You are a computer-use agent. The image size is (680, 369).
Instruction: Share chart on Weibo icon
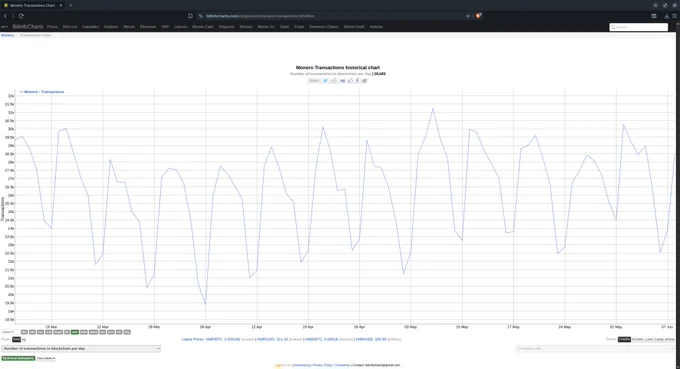365,81
